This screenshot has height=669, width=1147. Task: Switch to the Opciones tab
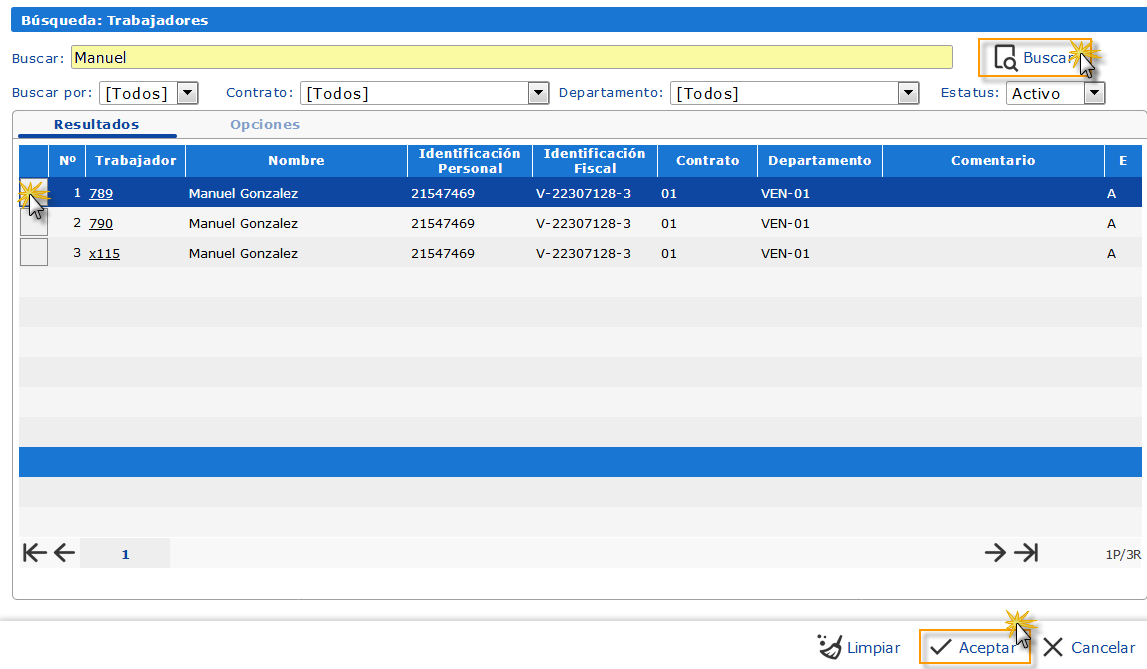(x=265, y=125)
